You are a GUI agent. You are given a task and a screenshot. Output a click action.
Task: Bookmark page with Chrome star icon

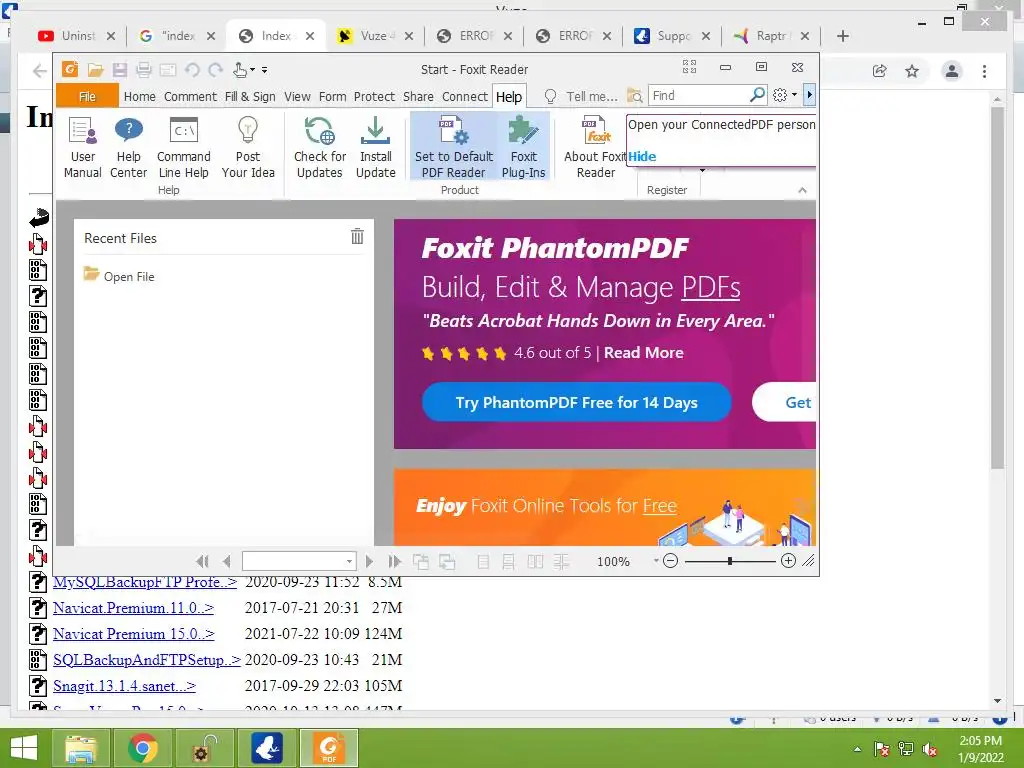tap(912, 71)
